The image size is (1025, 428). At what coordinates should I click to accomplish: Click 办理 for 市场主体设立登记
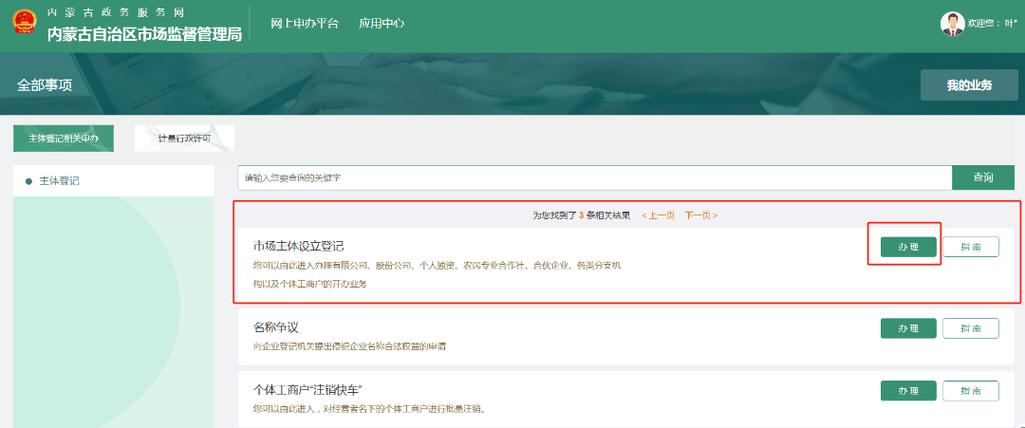pos(908,247)
